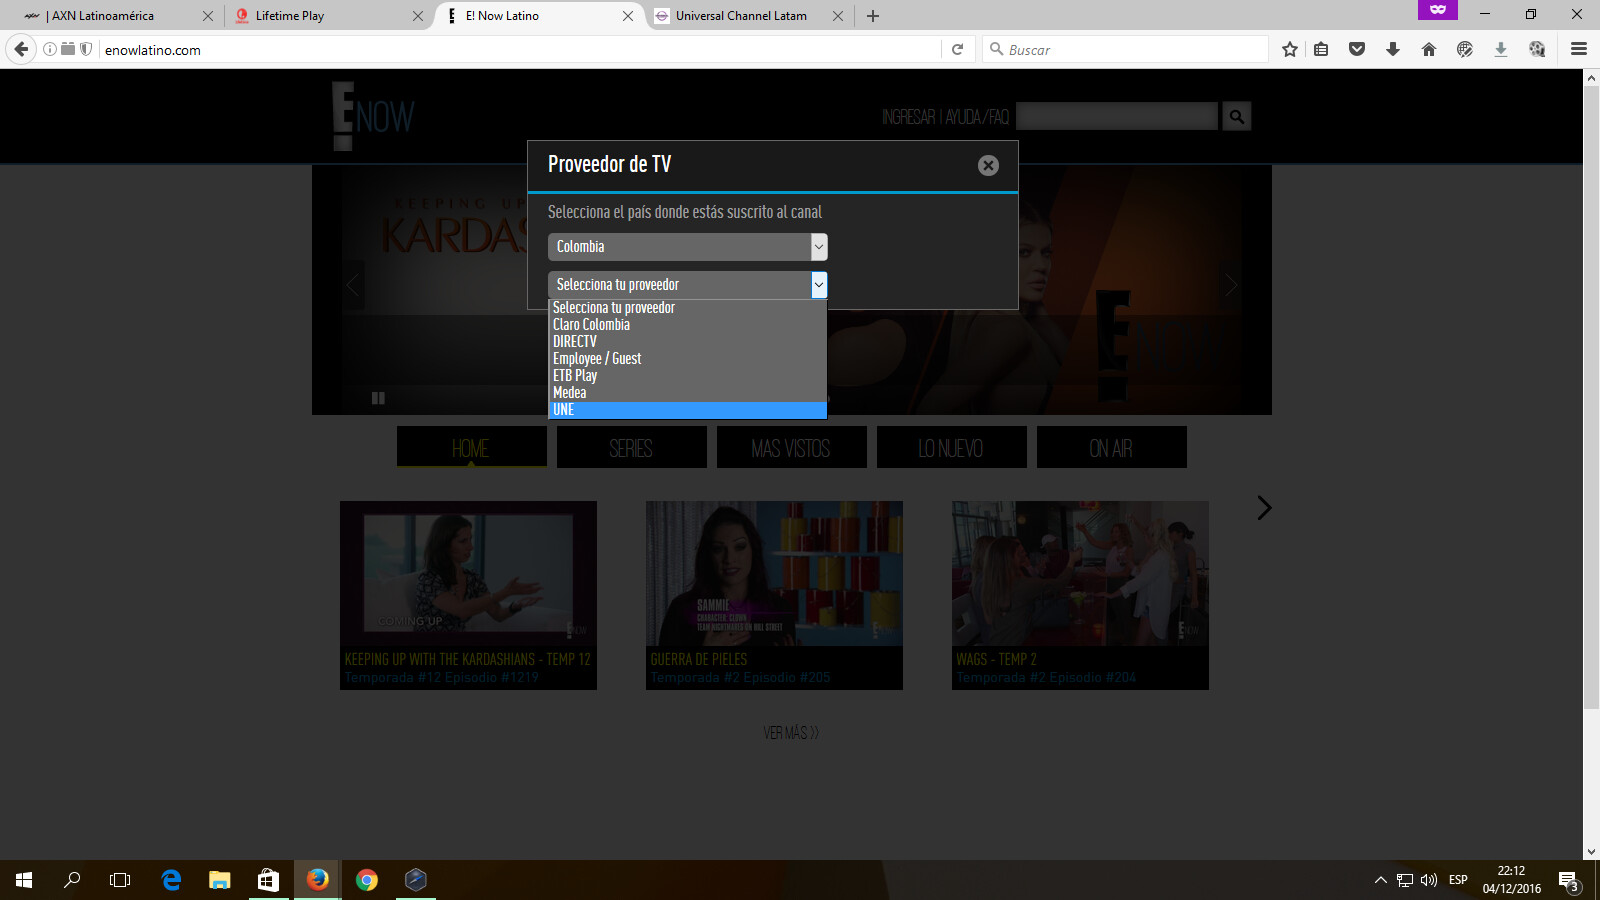The image size is (1600, 900).
Task: Bookmark this page with the star icon
Action: (x=1290, y=49)
